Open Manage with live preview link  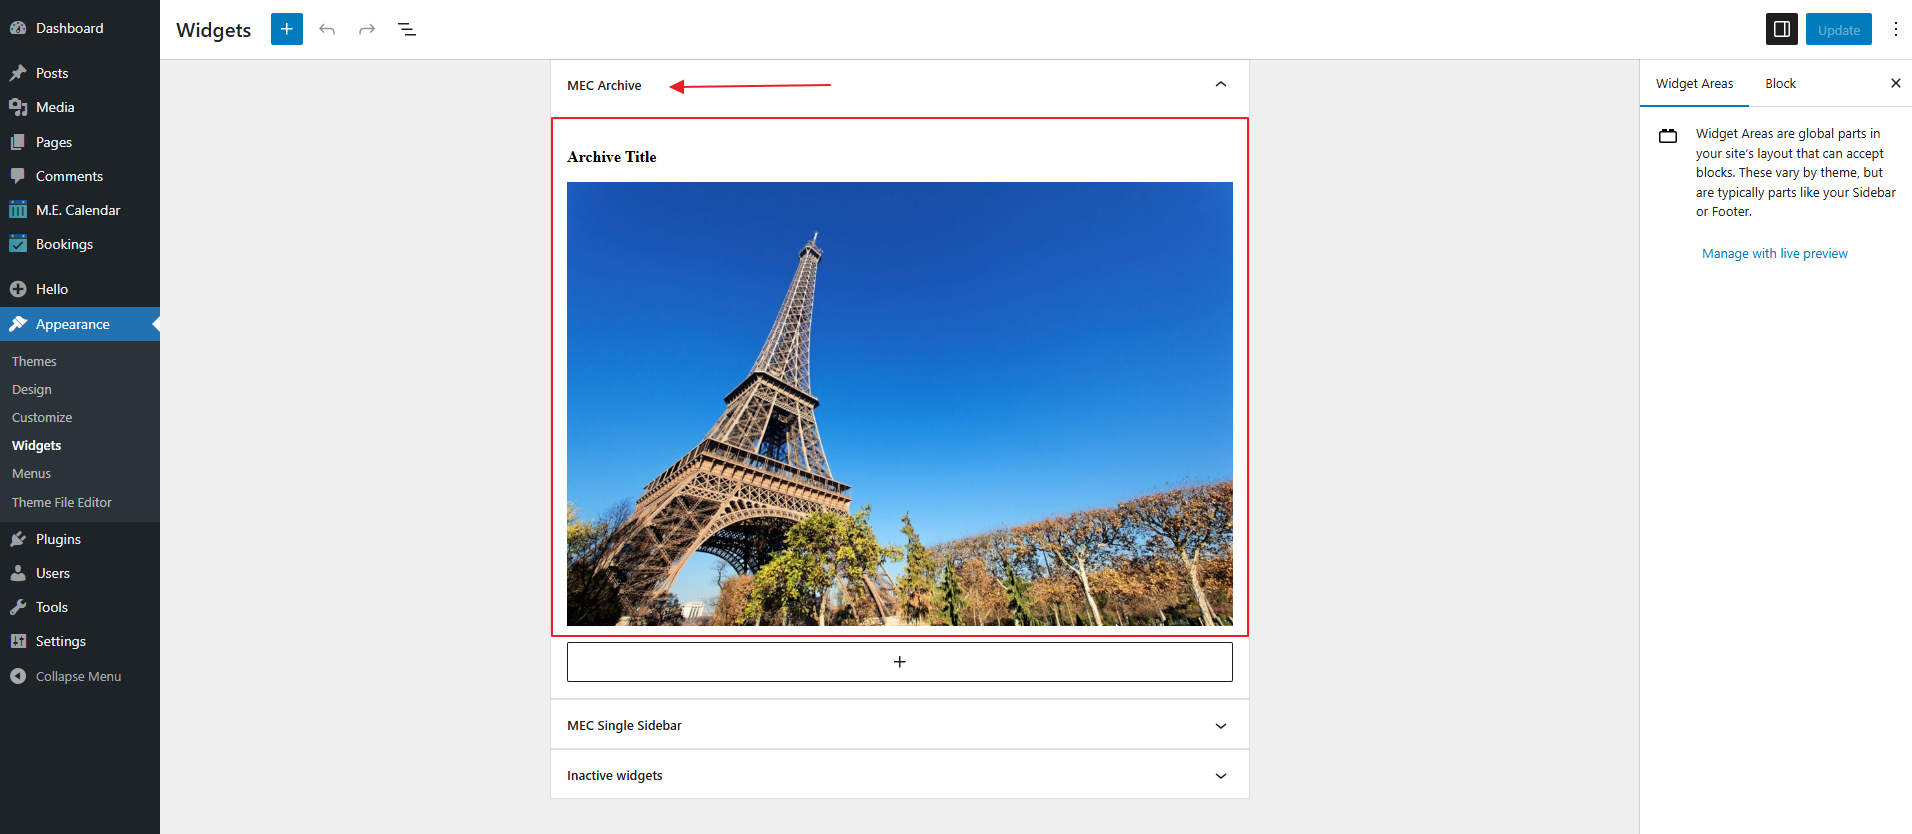[1774, 253]
